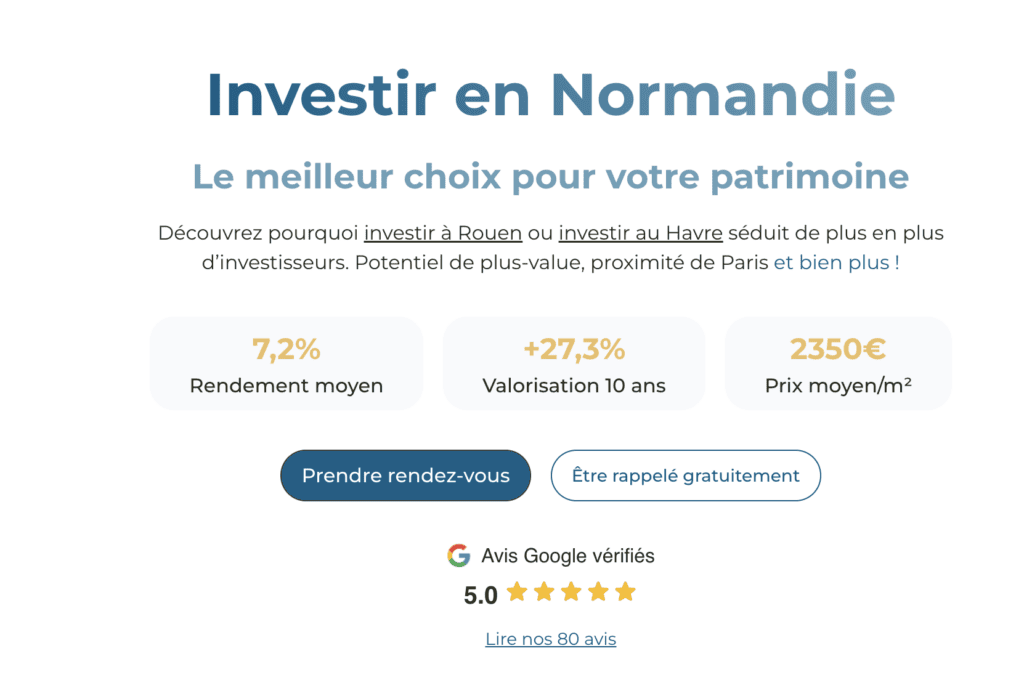Click the fourth gold star icon
1024x696 pixels.
596,591
